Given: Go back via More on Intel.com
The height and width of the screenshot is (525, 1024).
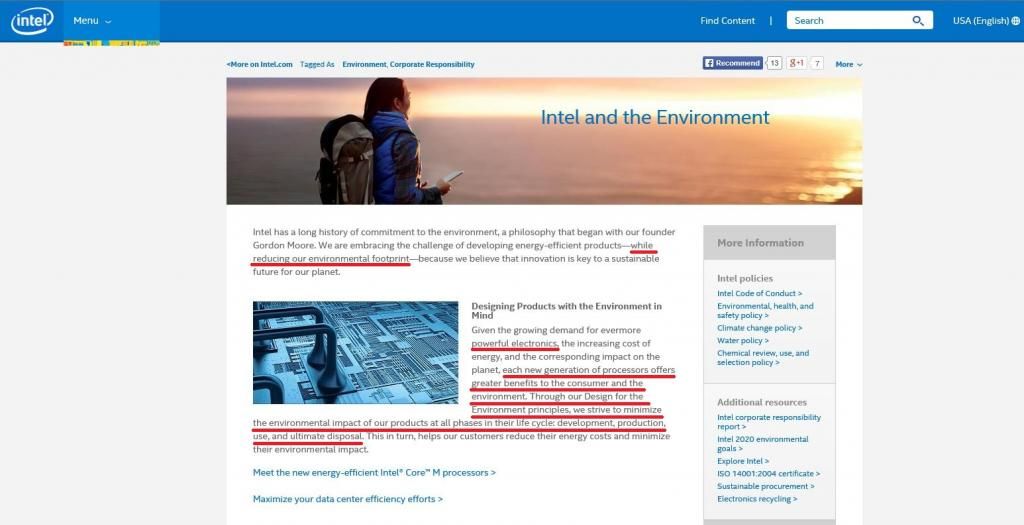Looking at the screenshot, I should pos(259,65).
